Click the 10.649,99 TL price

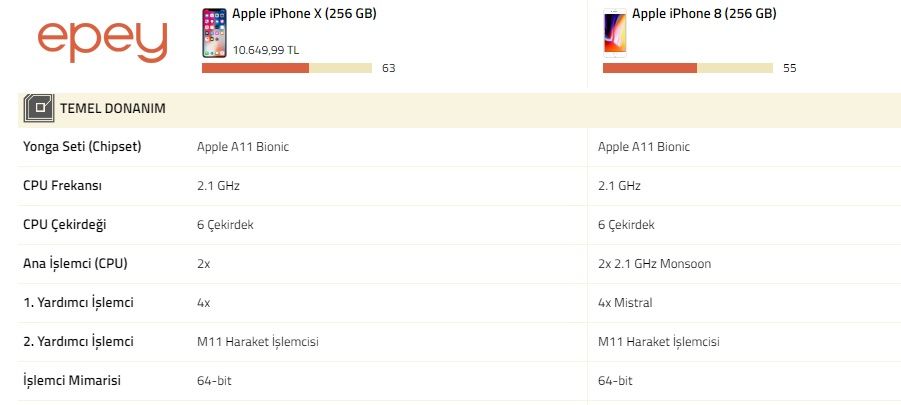[266, 49]
